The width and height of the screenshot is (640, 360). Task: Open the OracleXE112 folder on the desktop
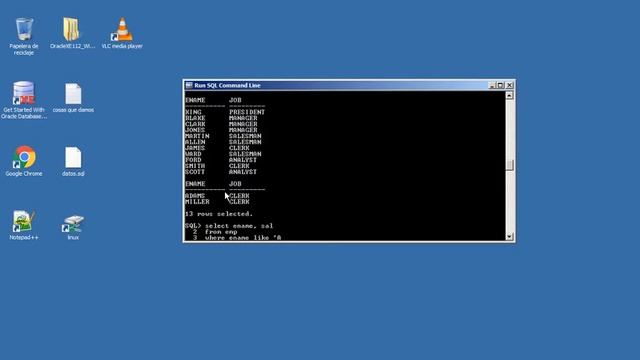72,33
